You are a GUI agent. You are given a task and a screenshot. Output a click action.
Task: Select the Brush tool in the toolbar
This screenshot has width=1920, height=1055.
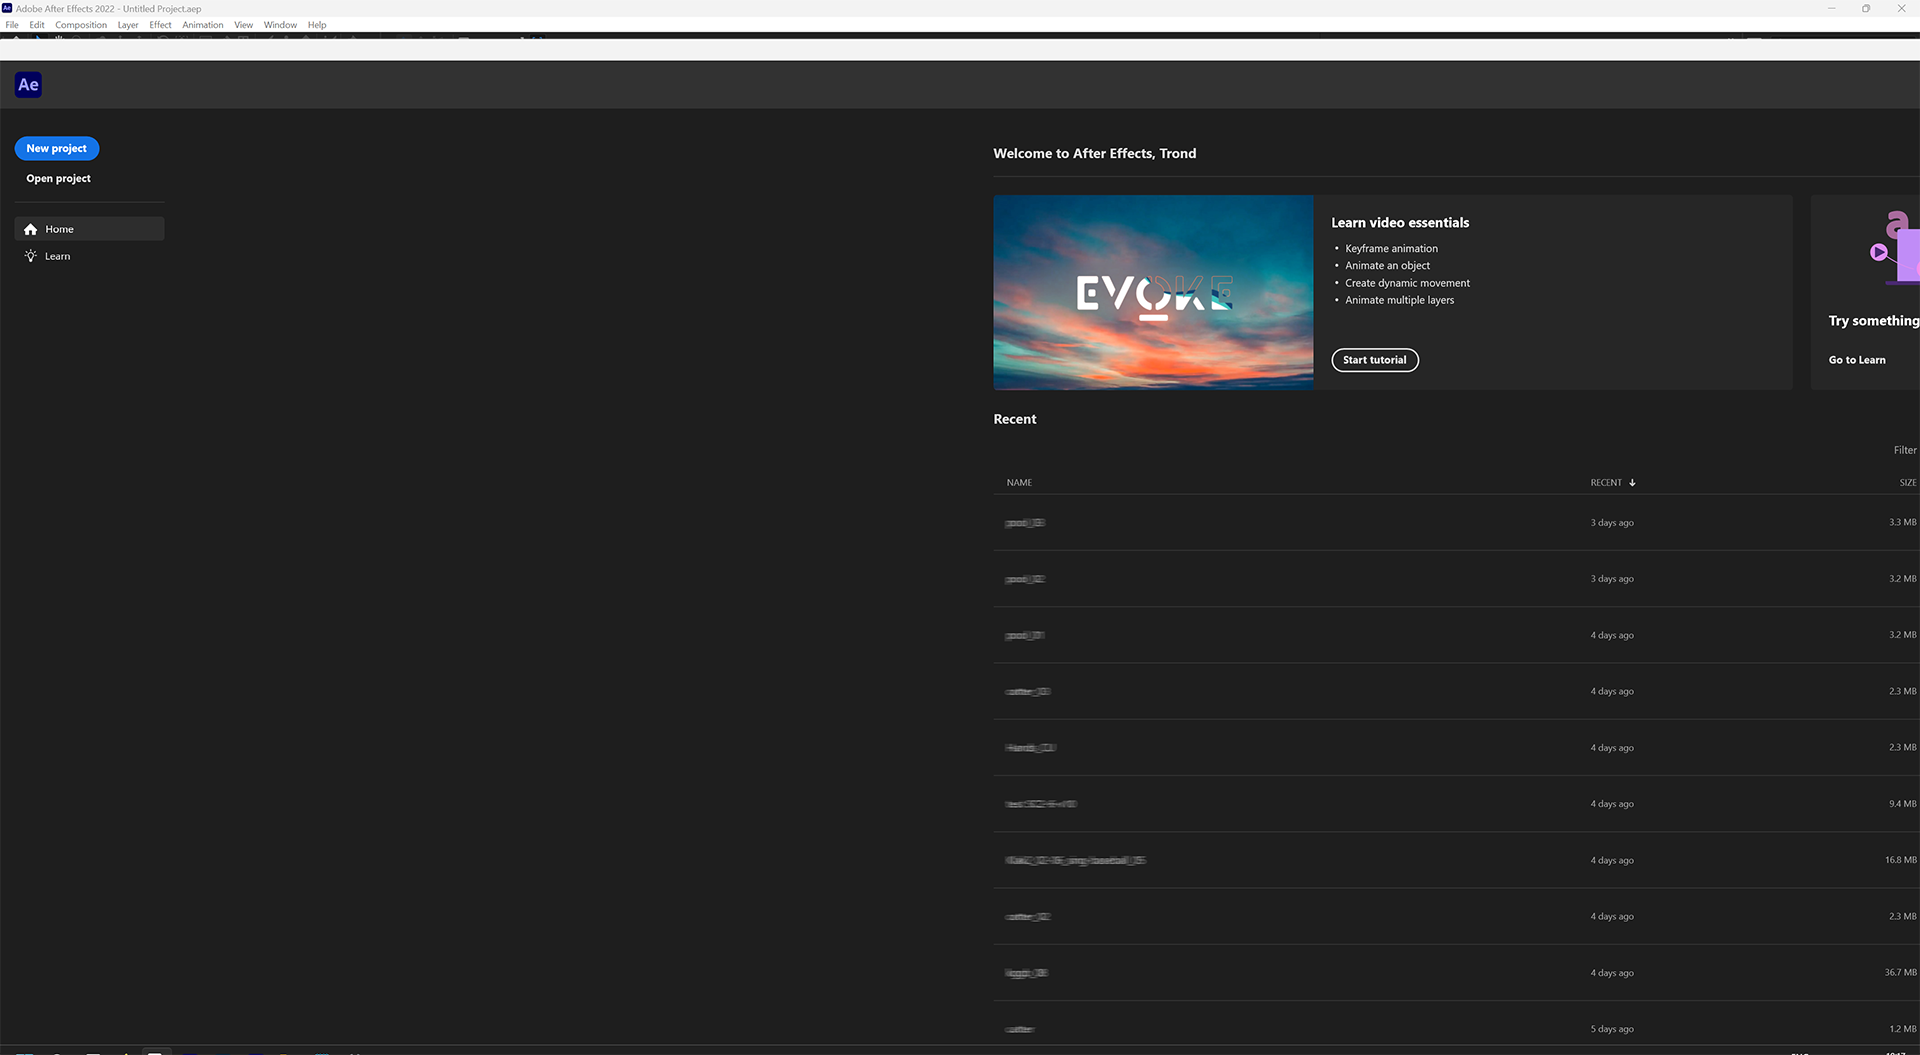pos(273,38)
